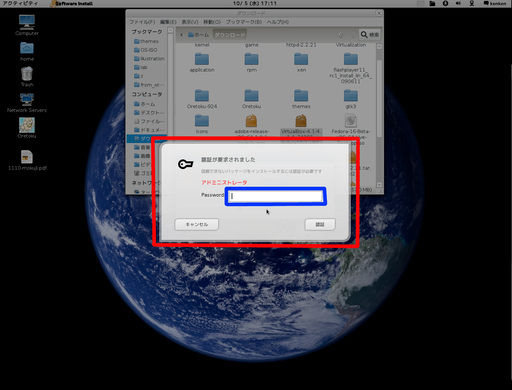Click the back navigation arrow in file manager

[341, 35]
